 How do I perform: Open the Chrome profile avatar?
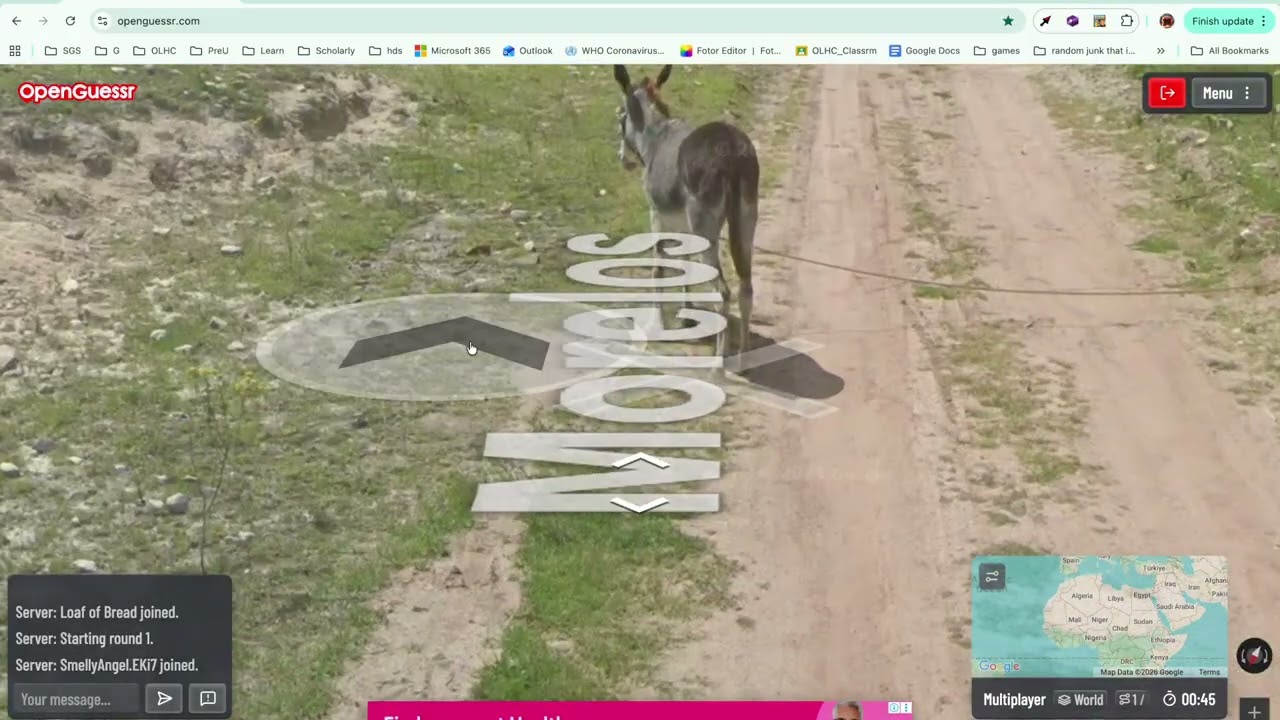pyautogui.click(x=1166, y=21)
